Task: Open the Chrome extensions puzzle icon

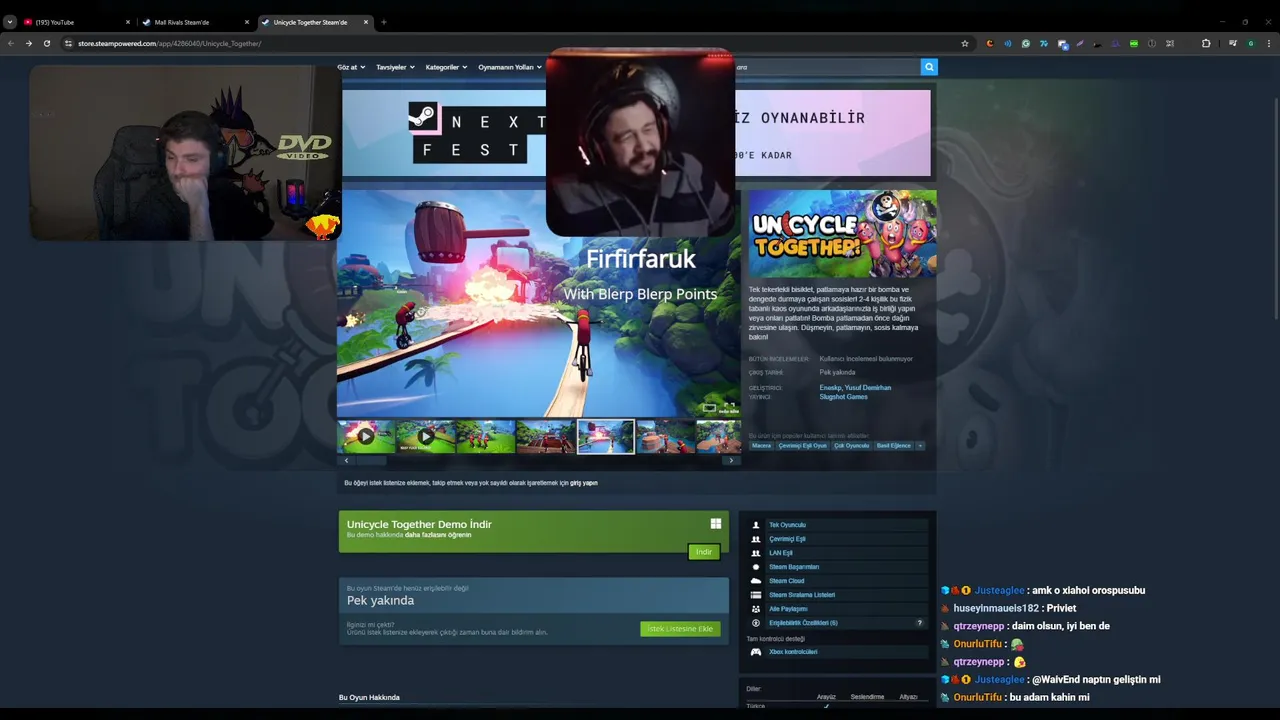Action: tap(1206, 43)
